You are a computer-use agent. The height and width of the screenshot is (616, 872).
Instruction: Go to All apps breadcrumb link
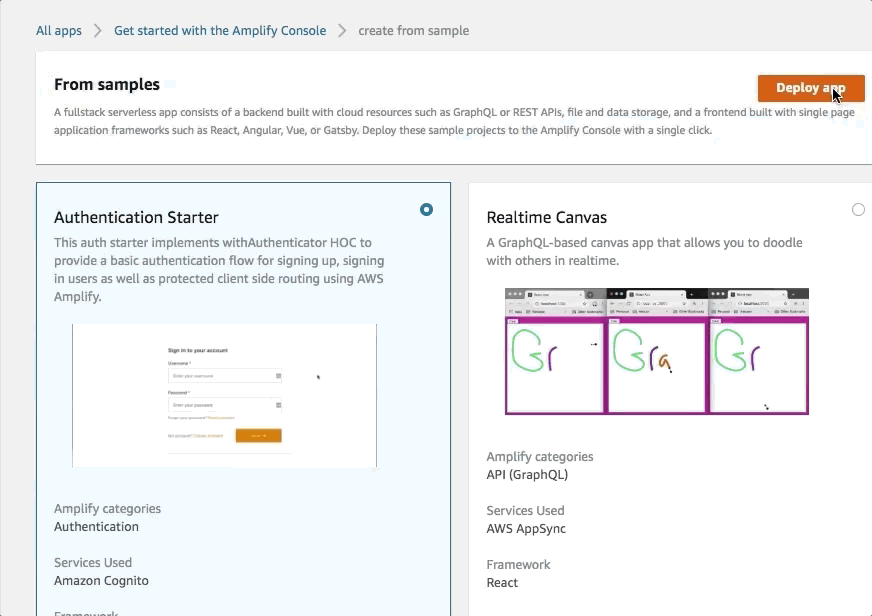59,30
